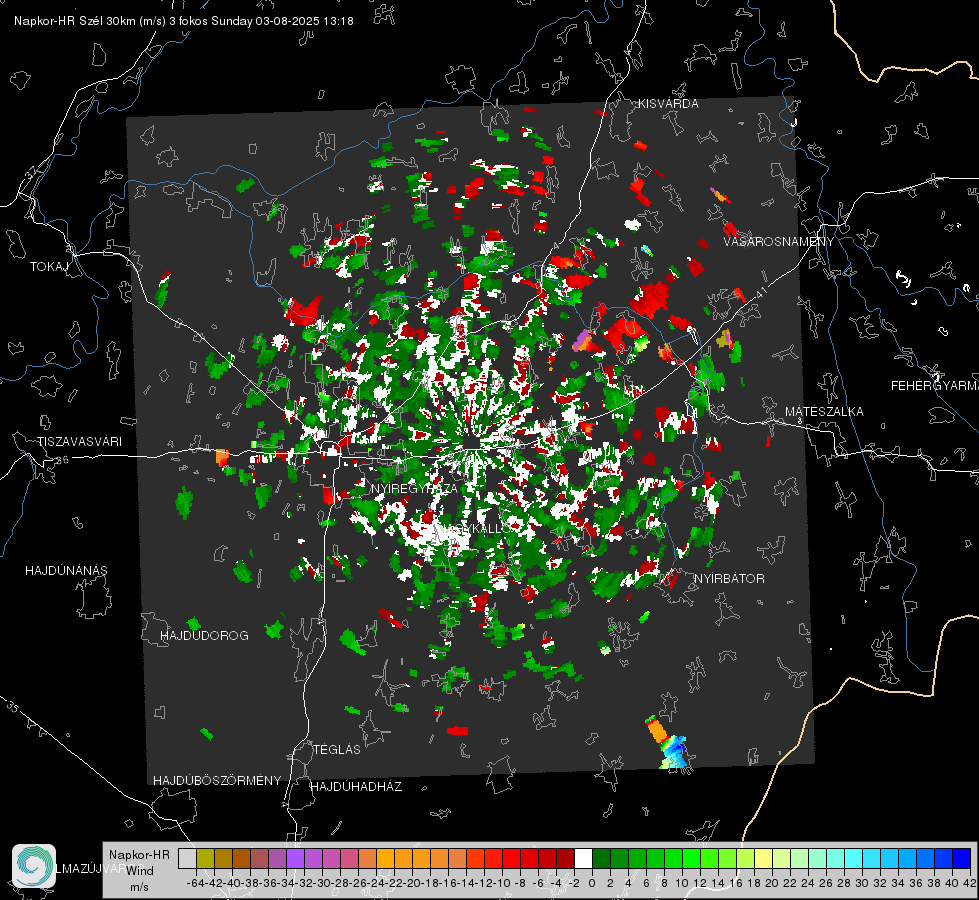
Task: Click the m/s unit label in legend
Action: point(139,887)
